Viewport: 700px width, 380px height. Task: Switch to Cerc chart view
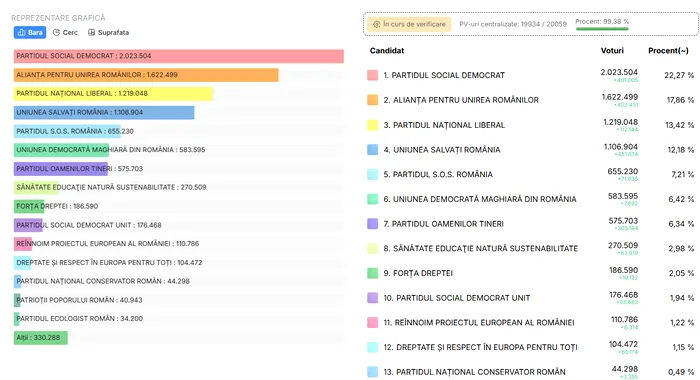pyautogui.click(x=65, y=33)
